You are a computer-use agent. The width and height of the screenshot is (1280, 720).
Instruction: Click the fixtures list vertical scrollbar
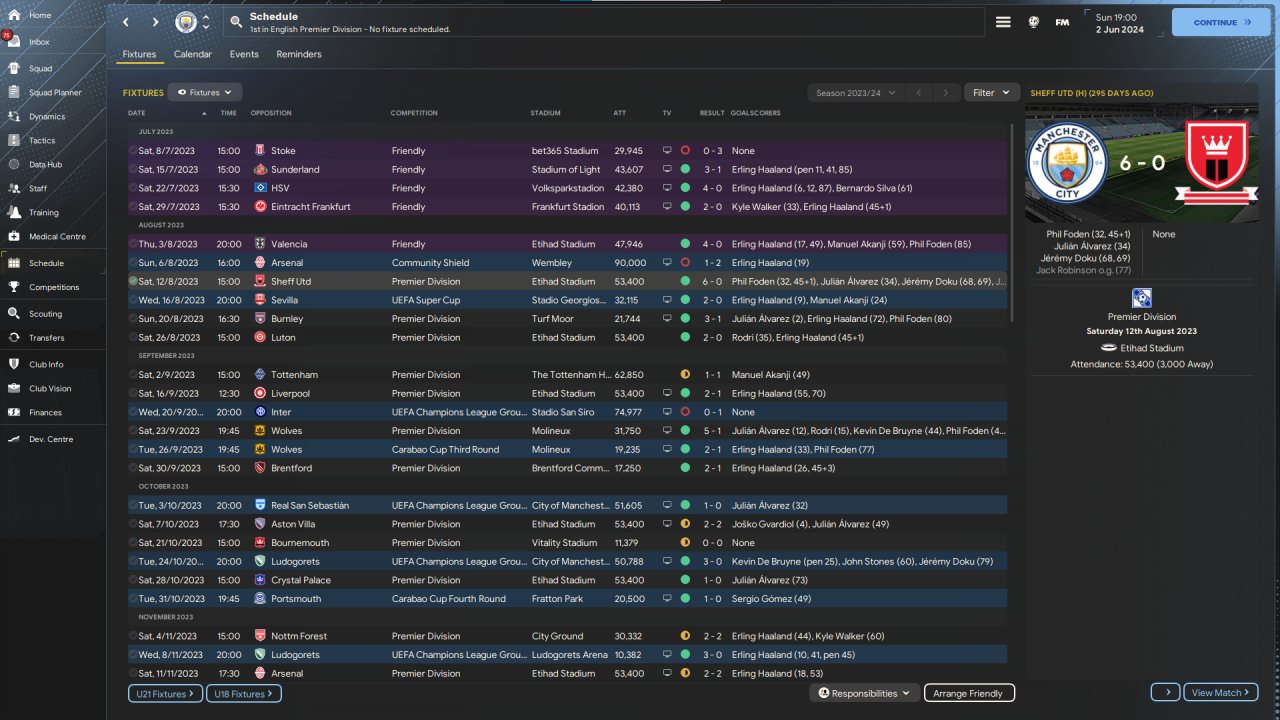pyautogui.click(x=1011, y=222)
